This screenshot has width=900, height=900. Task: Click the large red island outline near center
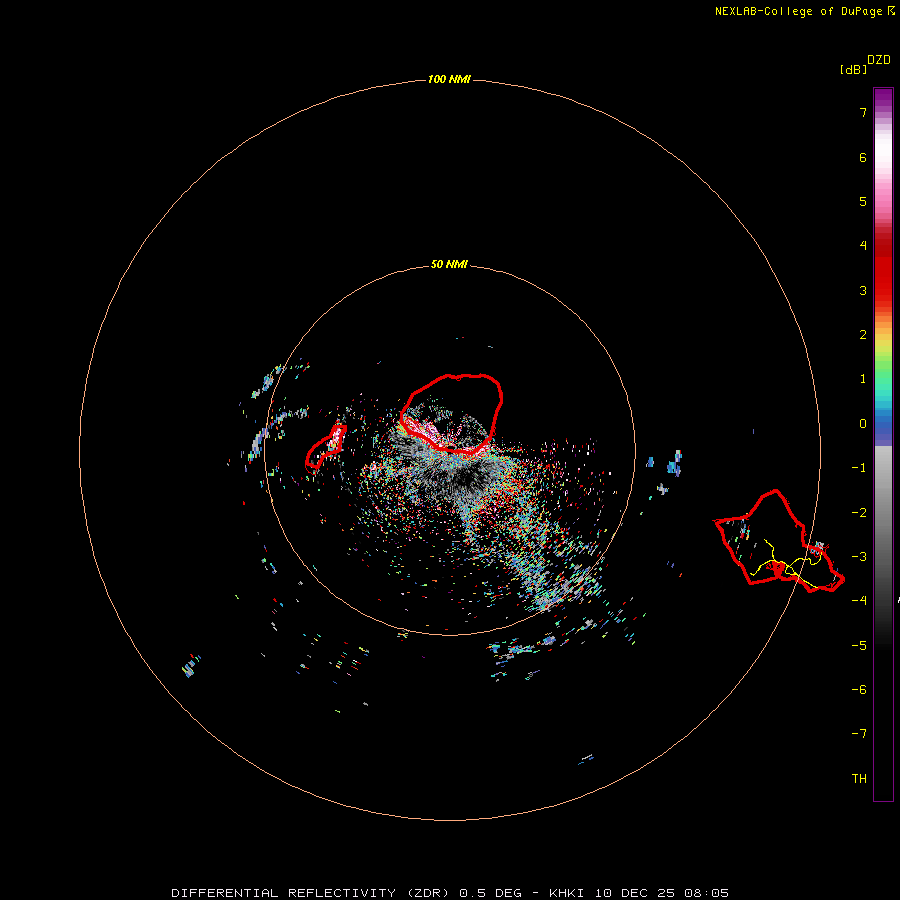[x=451, y=414]
